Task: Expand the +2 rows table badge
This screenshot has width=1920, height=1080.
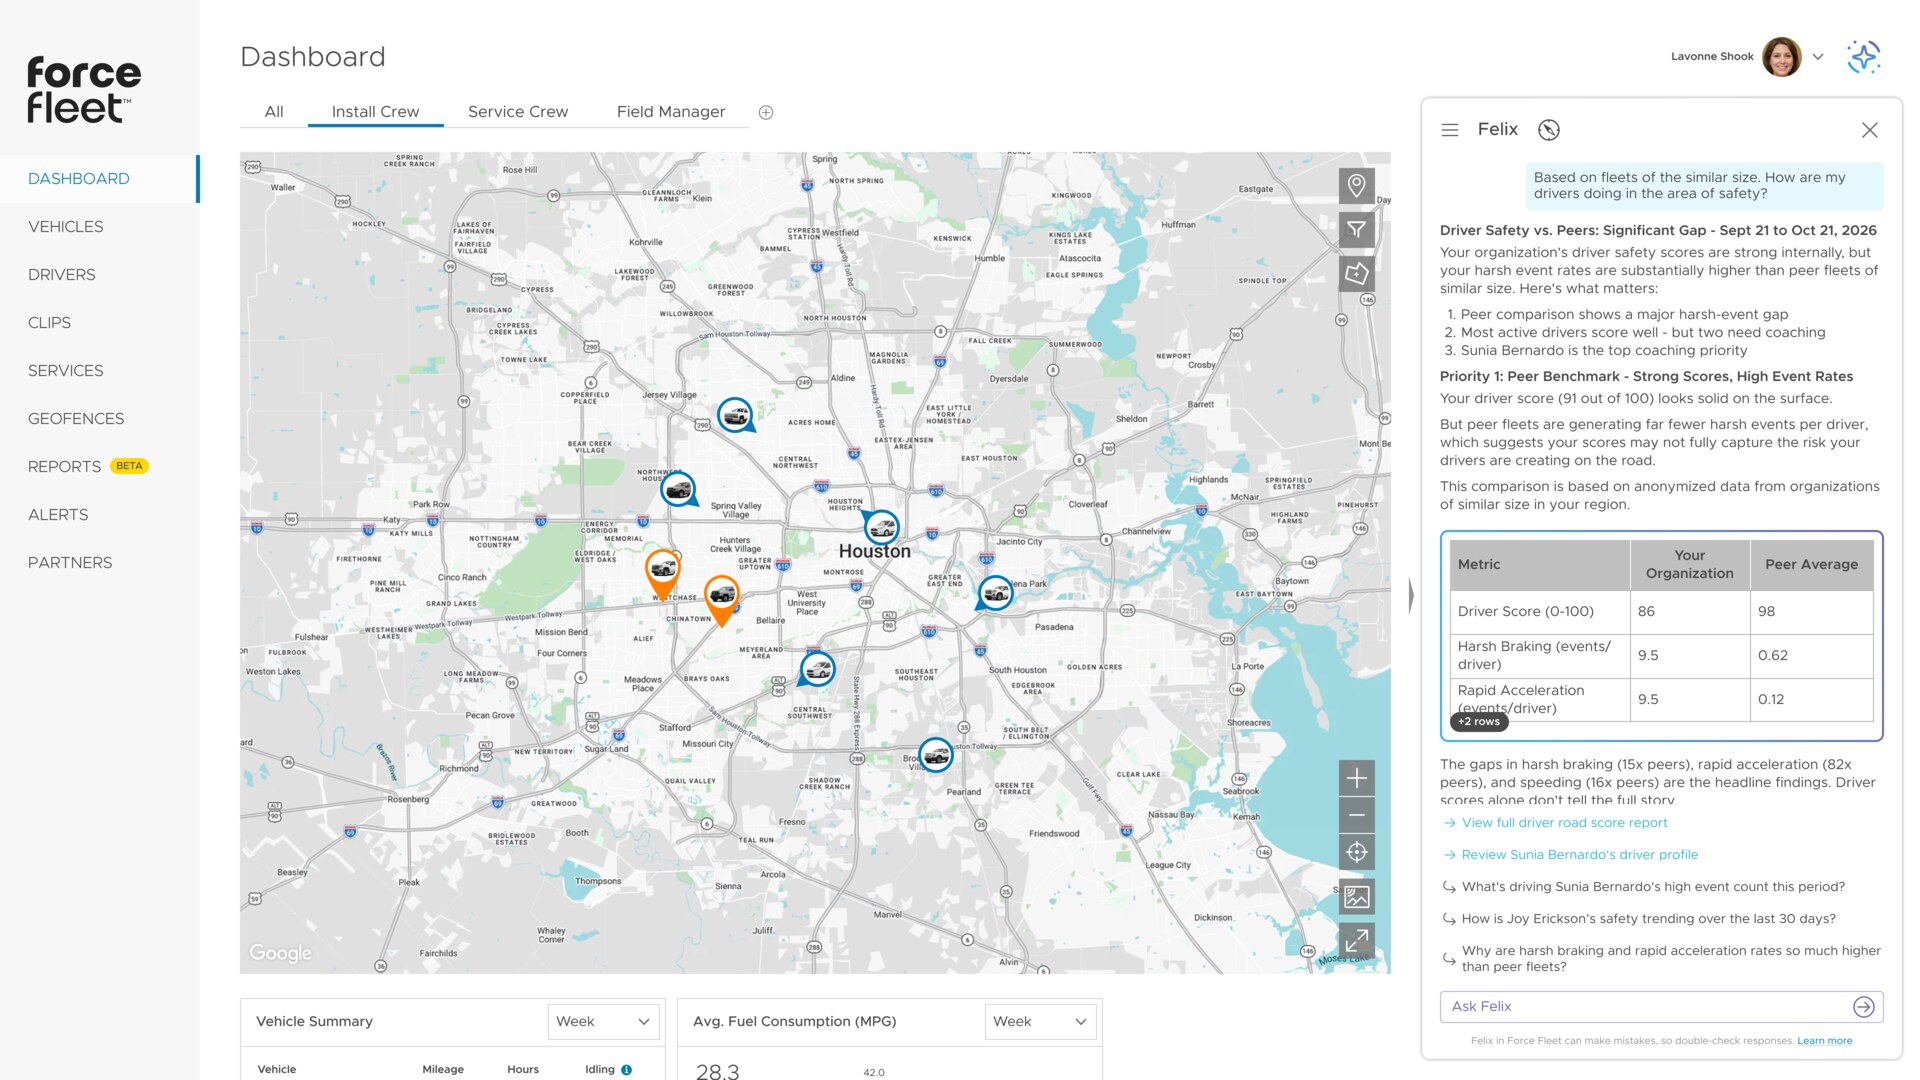Action: pyautogui.click(x=1479, y=722)
